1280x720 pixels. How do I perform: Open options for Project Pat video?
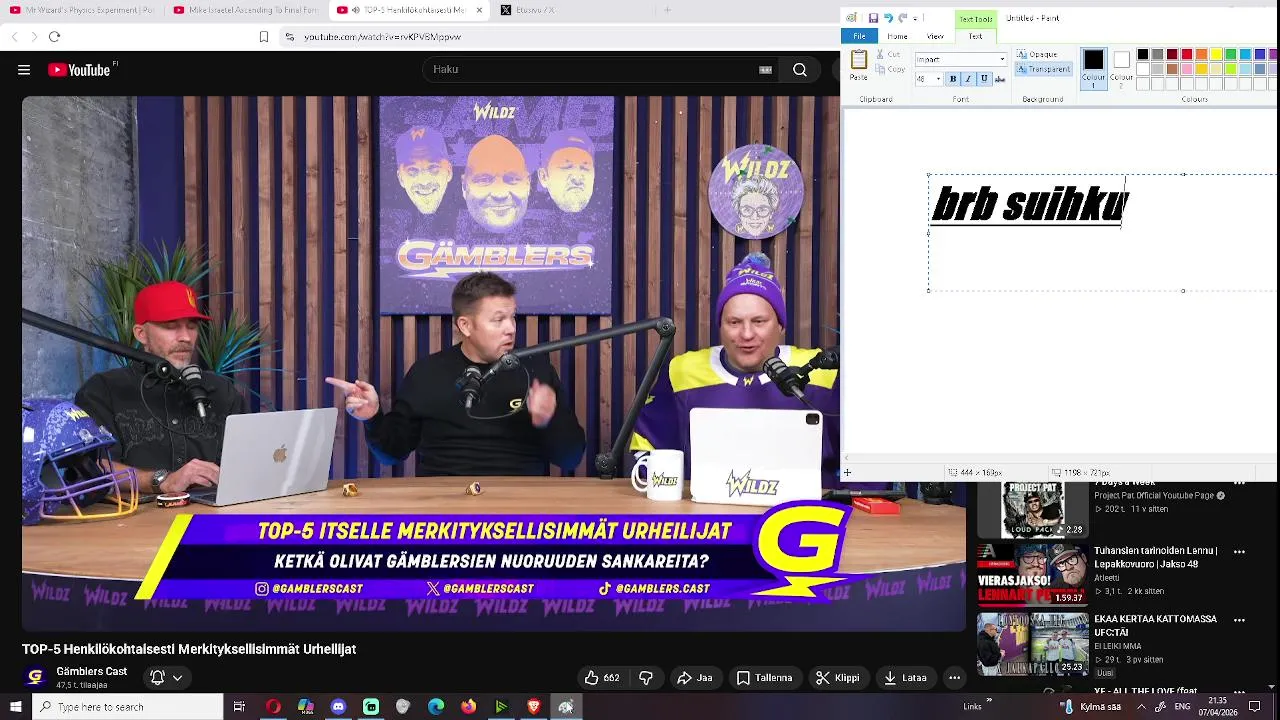coord(1239,484)
